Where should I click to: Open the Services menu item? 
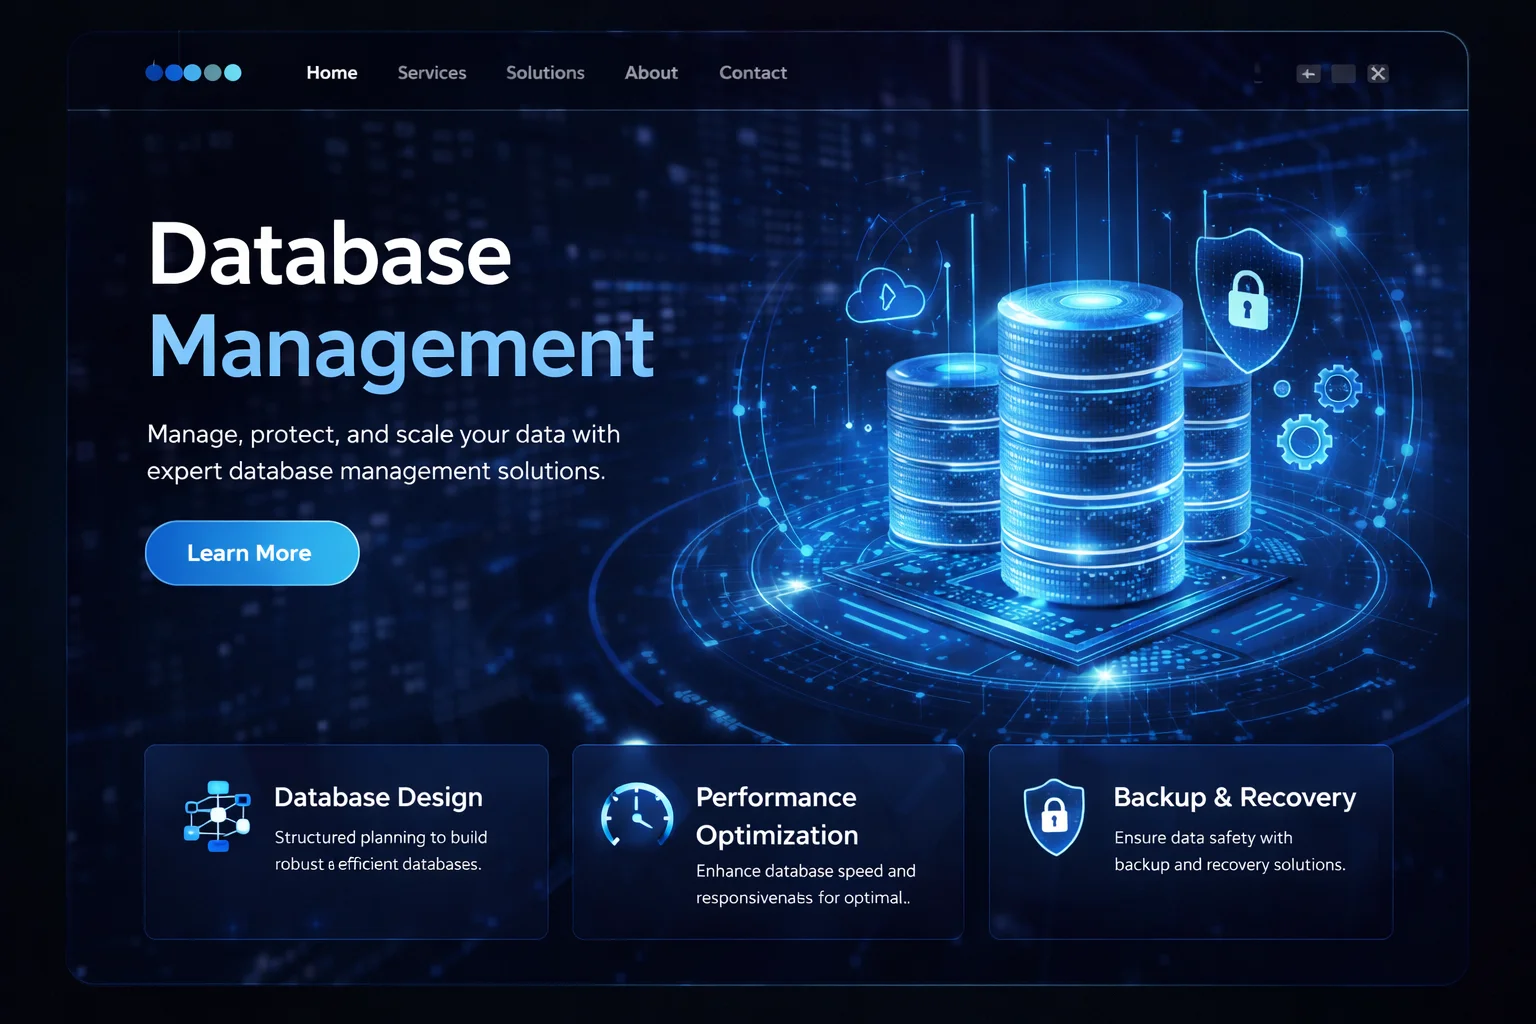click(432, 73)
